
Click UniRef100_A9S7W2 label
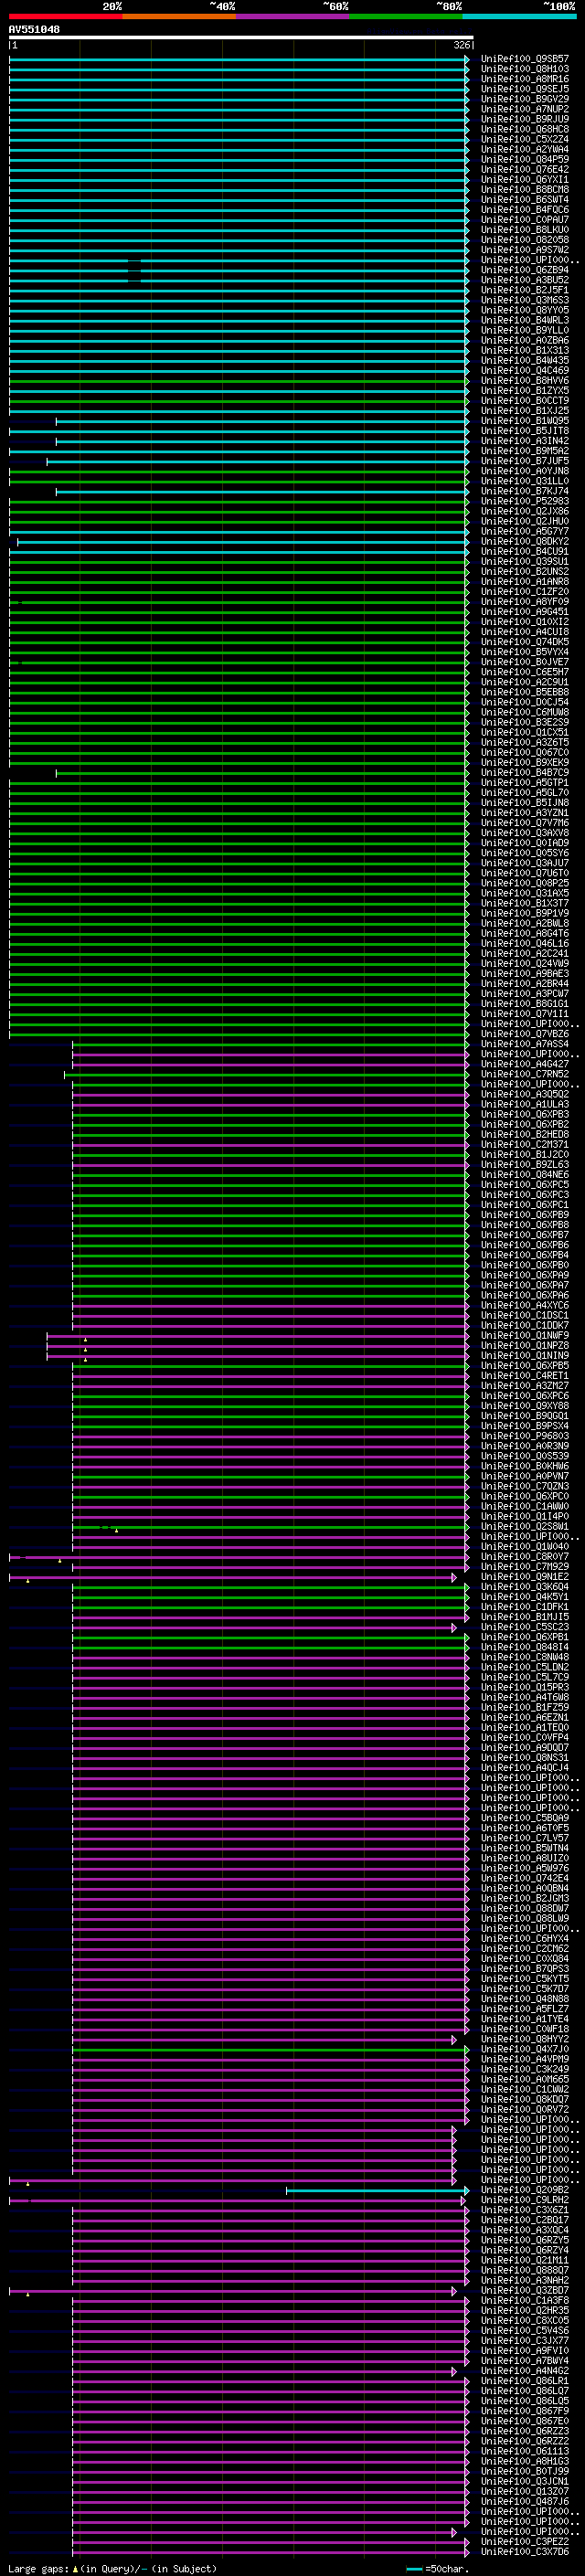[525, 250]
